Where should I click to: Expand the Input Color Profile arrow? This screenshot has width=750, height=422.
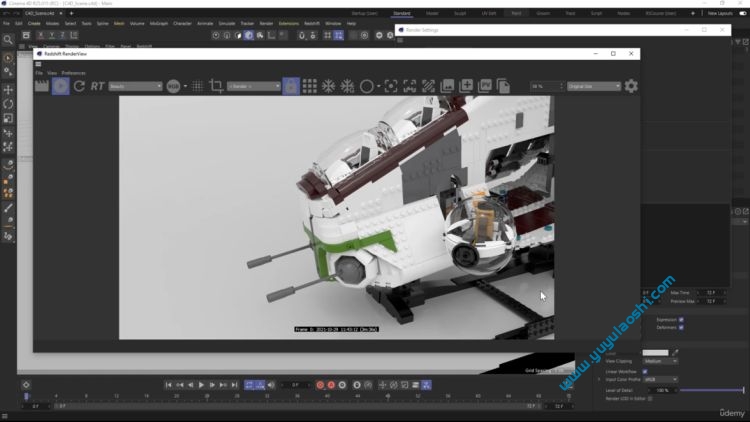click(x=599, y=379)
